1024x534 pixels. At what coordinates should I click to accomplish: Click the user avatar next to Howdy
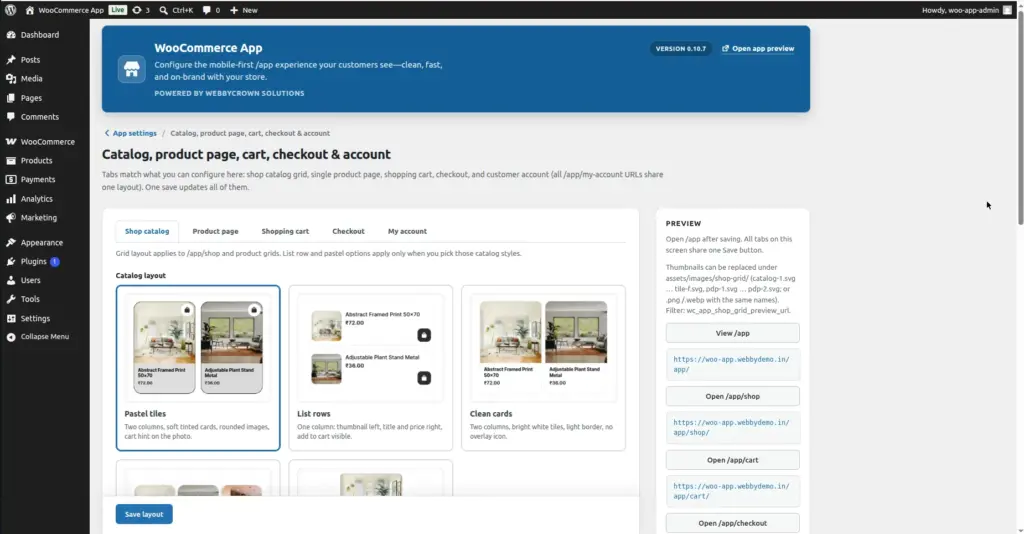click(x=1007, y=10)
